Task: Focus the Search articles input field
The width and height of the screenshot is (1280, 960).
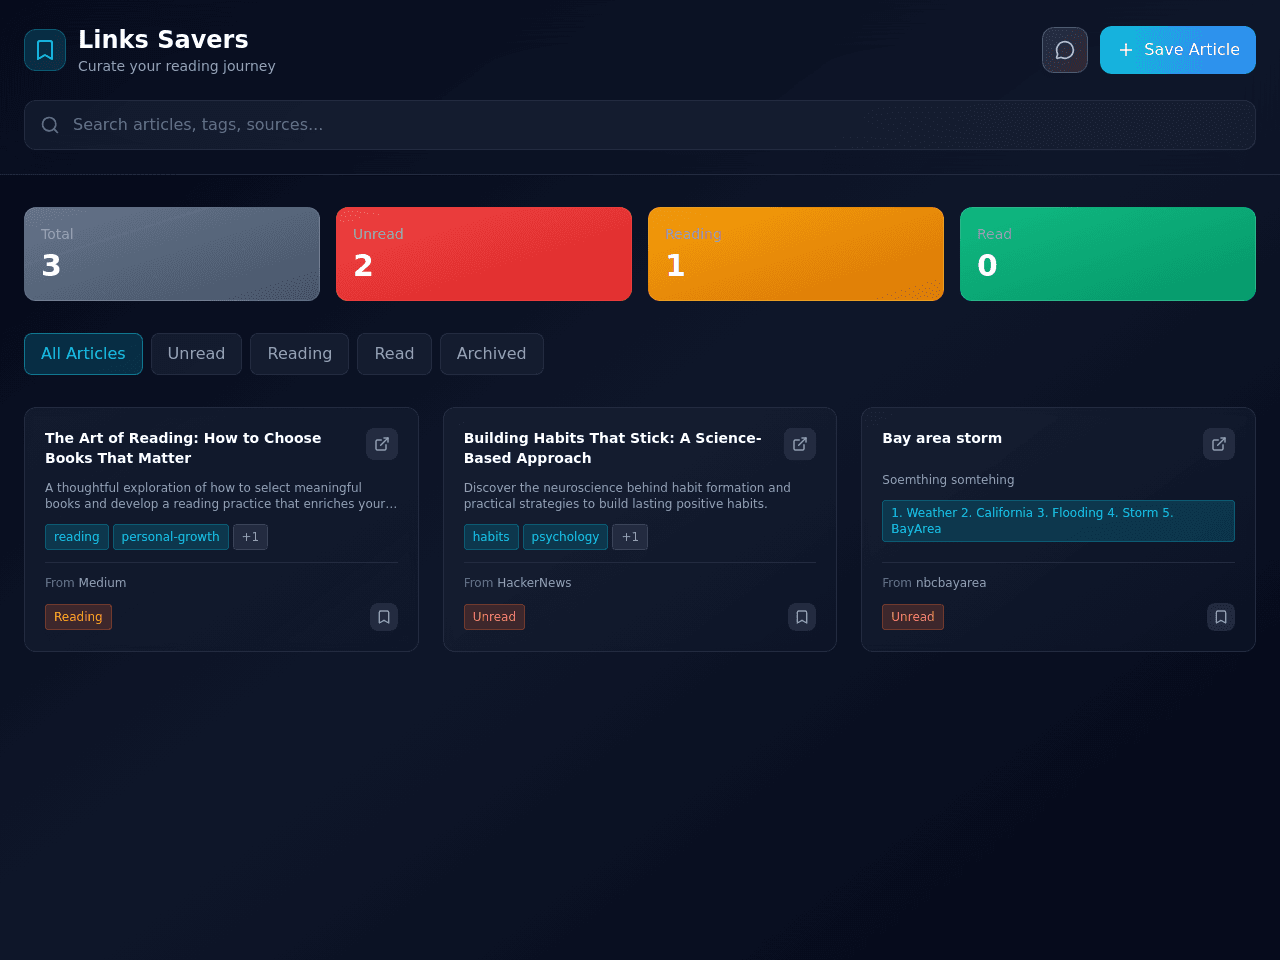Action: click(640, 125)
